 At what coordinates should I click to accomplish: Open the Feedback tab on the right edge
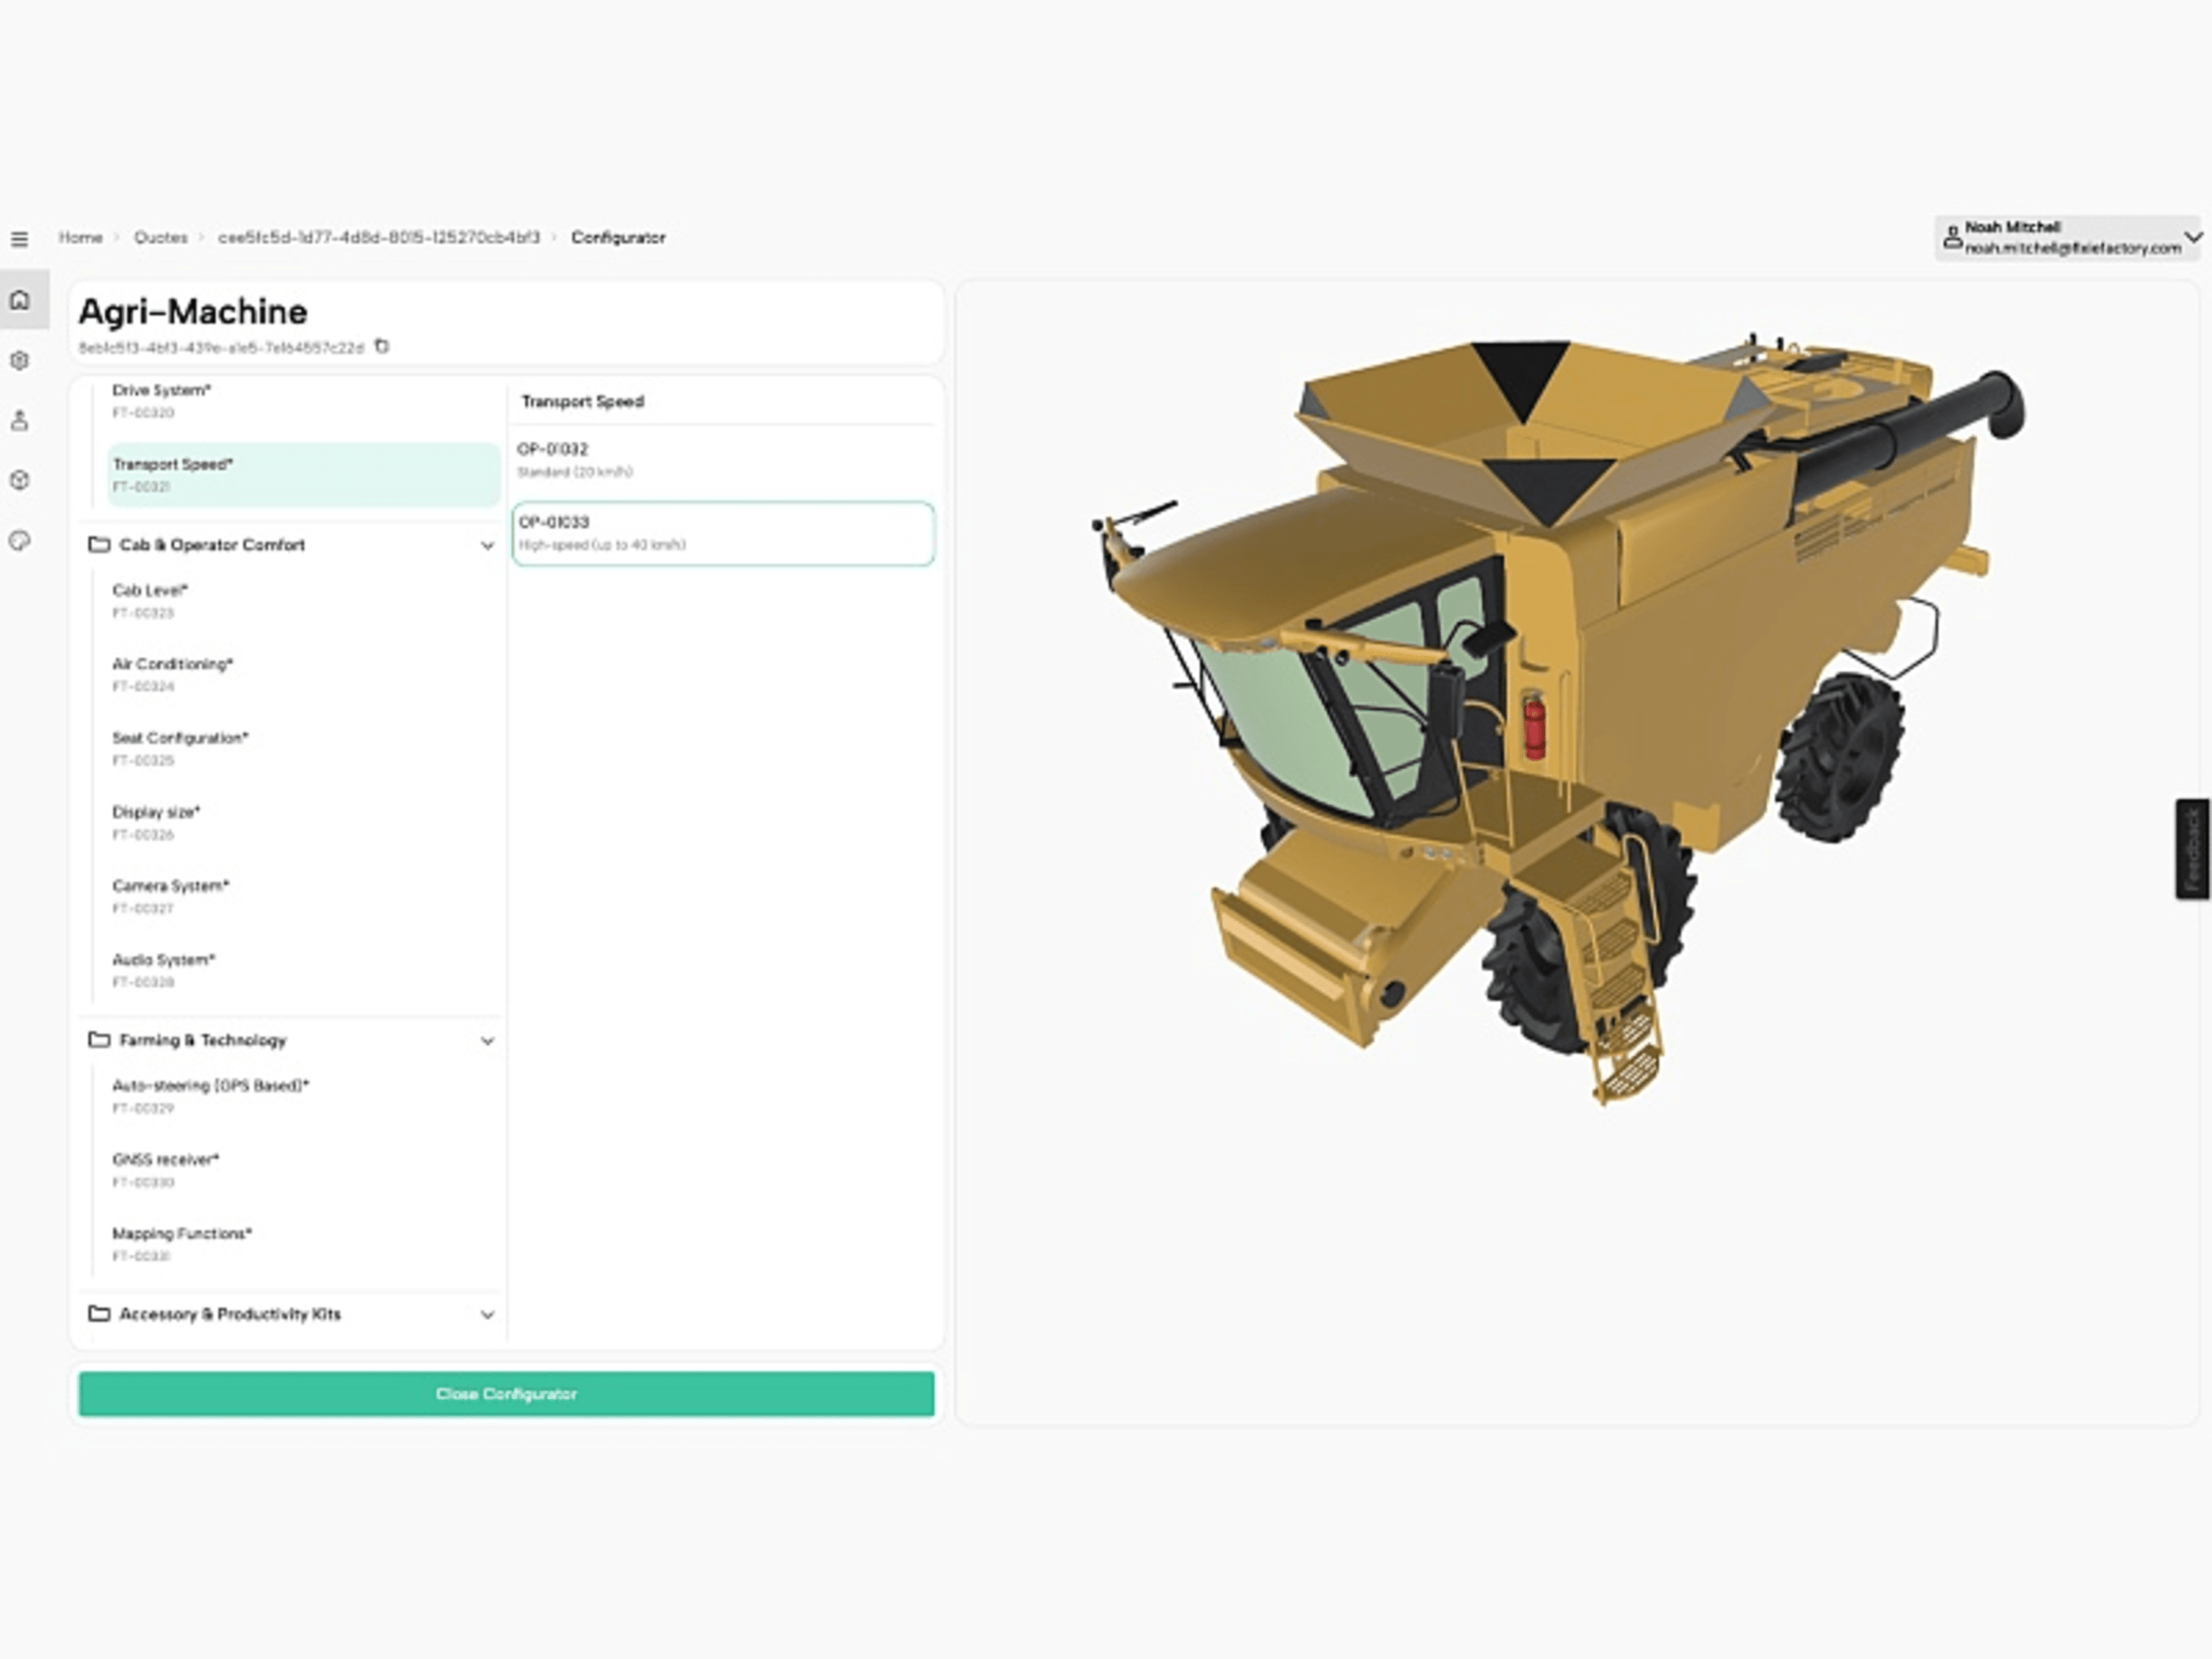coord(2192,845)
